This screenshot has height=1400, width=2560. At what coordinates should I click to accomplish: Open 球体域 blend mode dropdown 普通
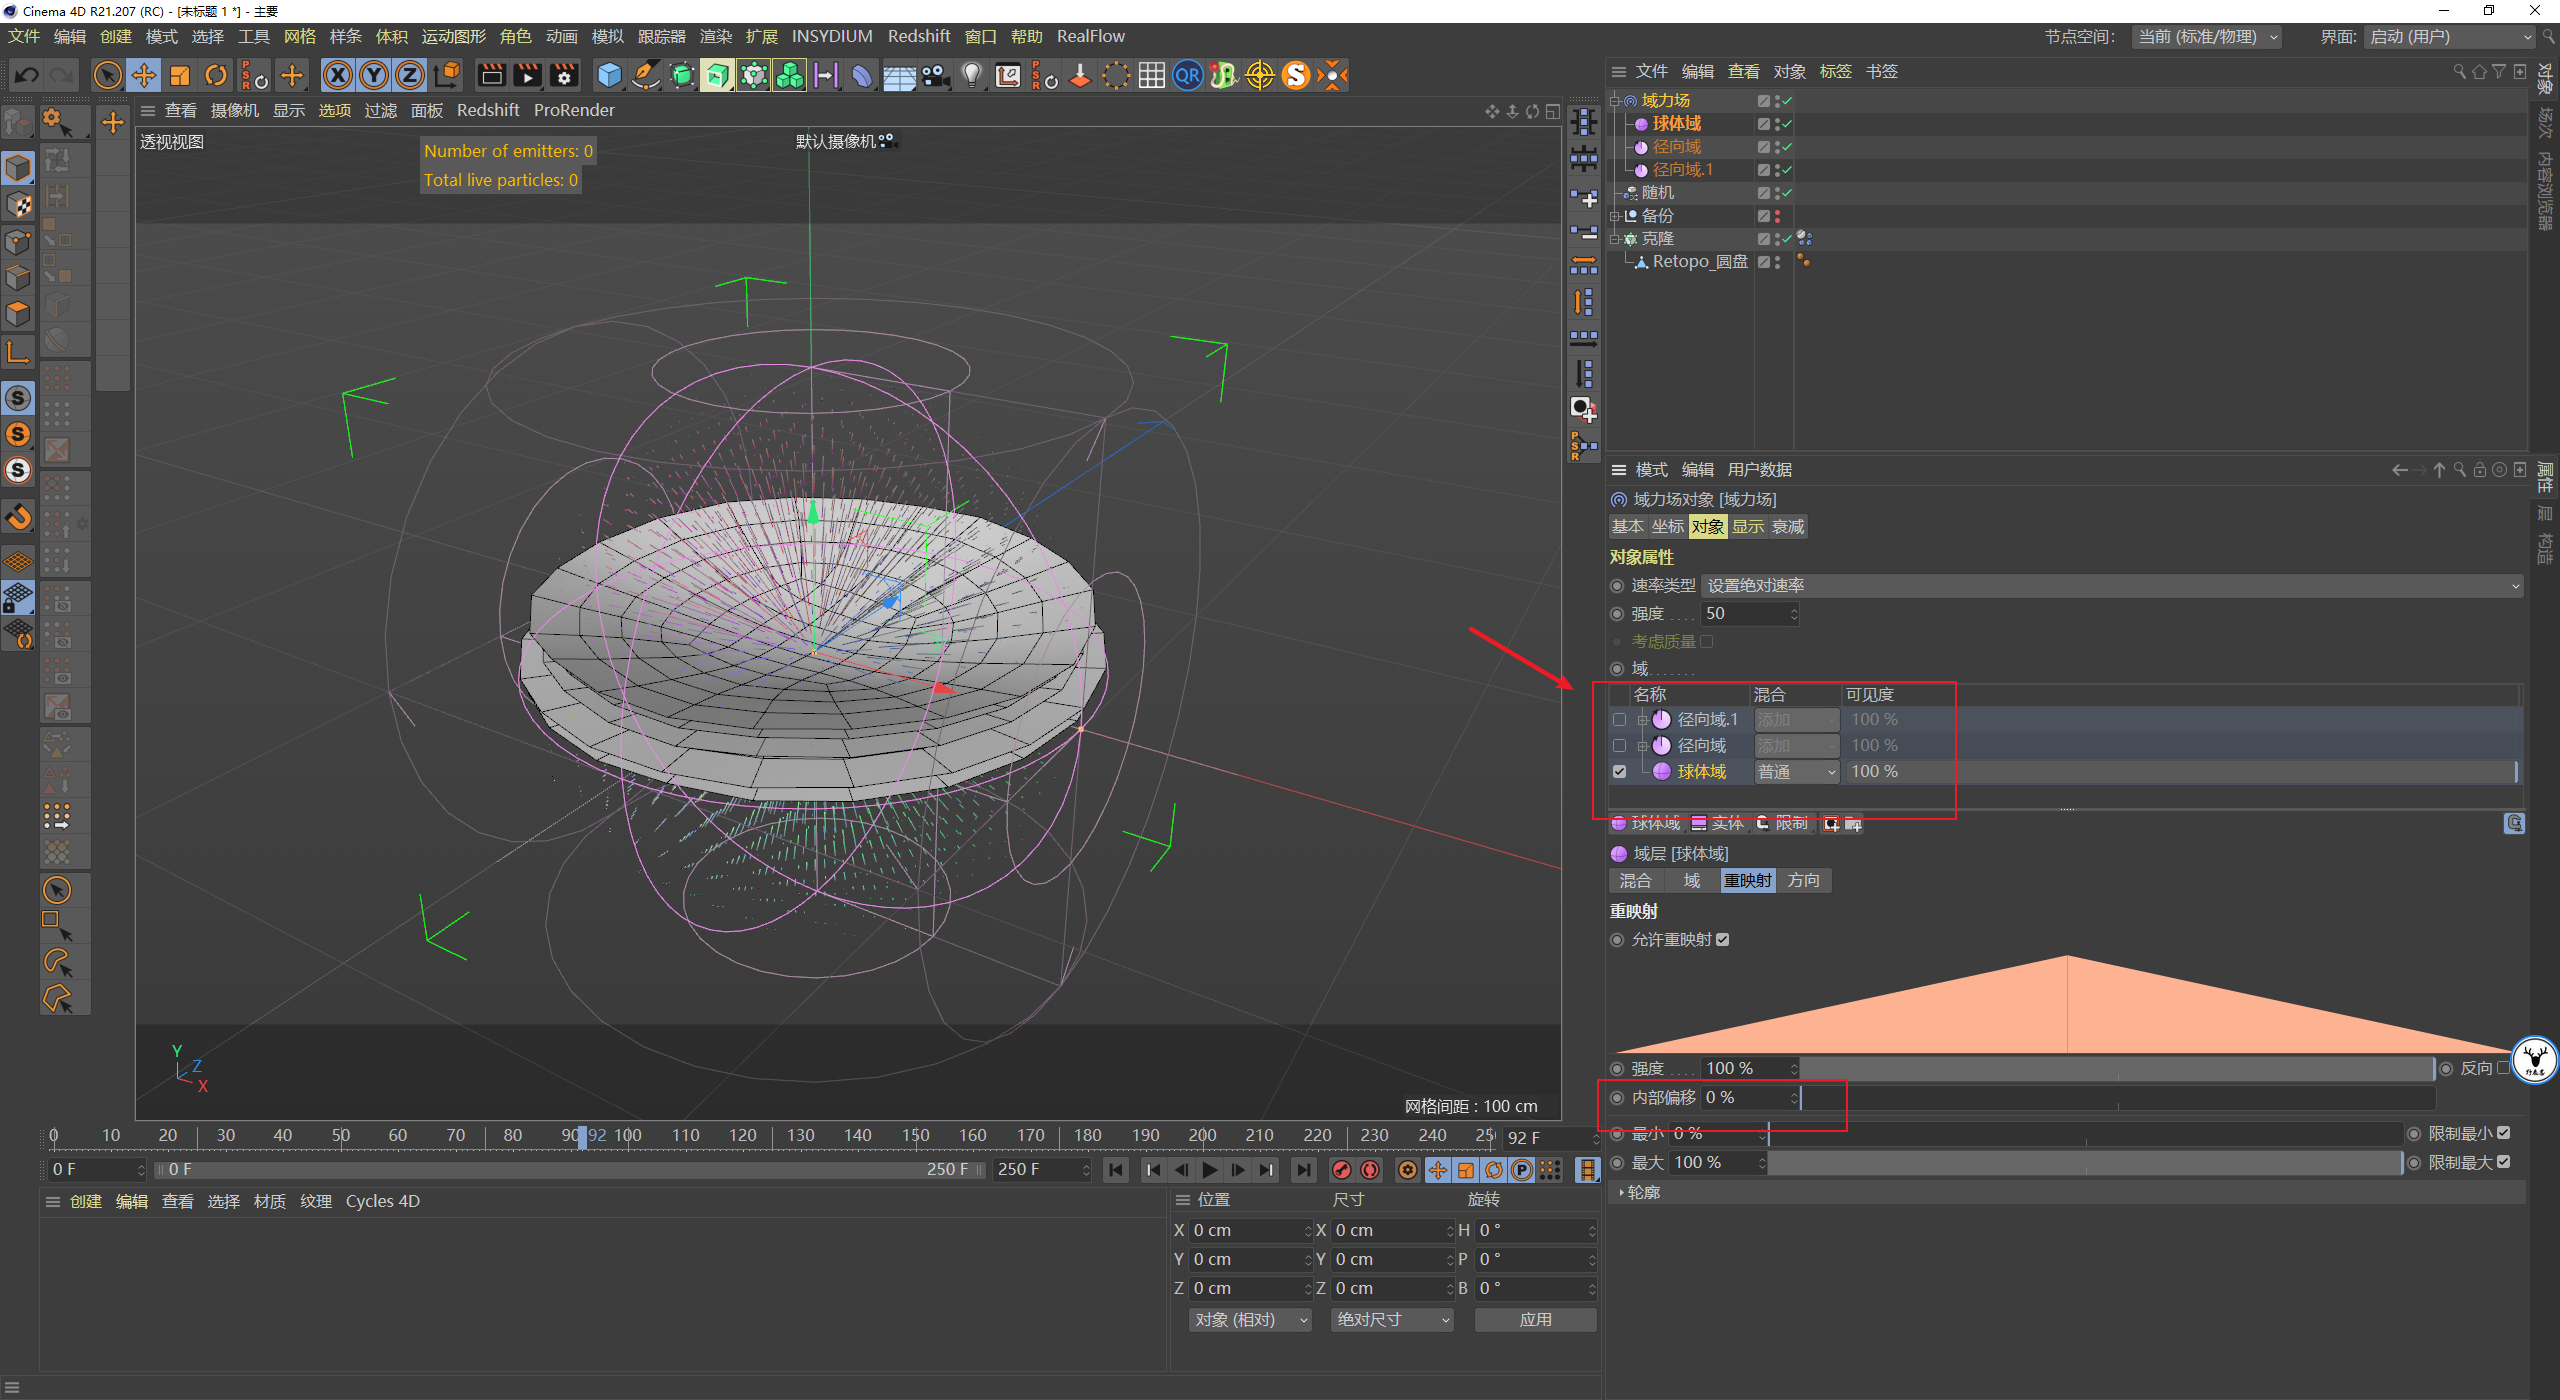1796,772
